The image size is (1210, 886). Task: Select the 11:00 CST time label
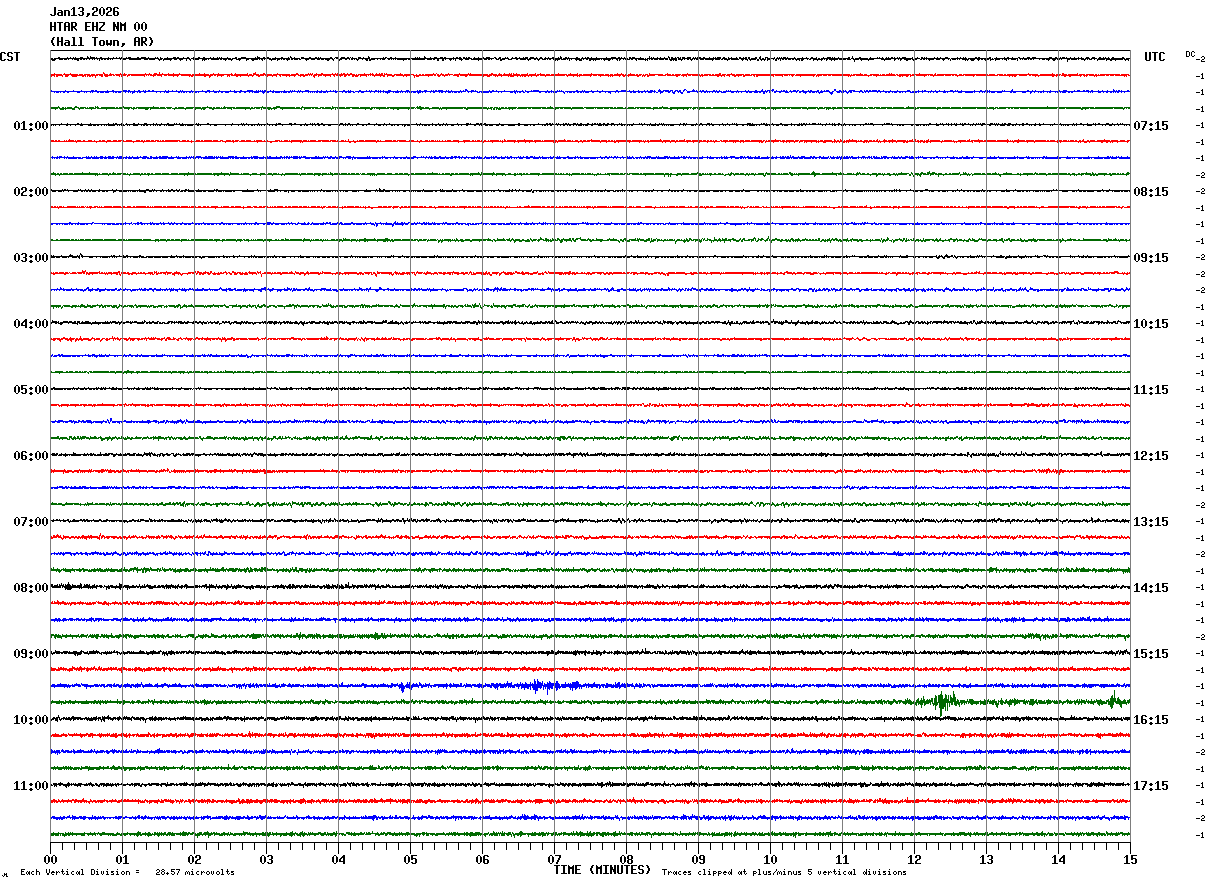pyautogui.click(x=31, y=786)
